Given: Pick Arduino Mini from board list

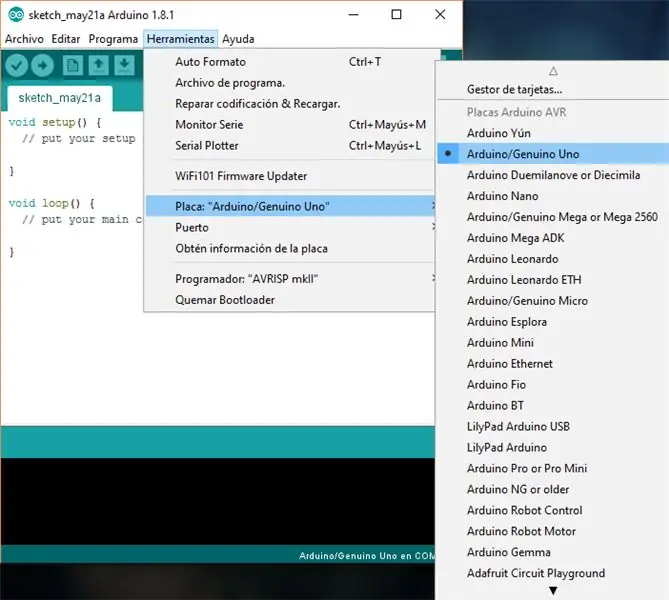Looking at the screenshot, I should tap(553, 343).
